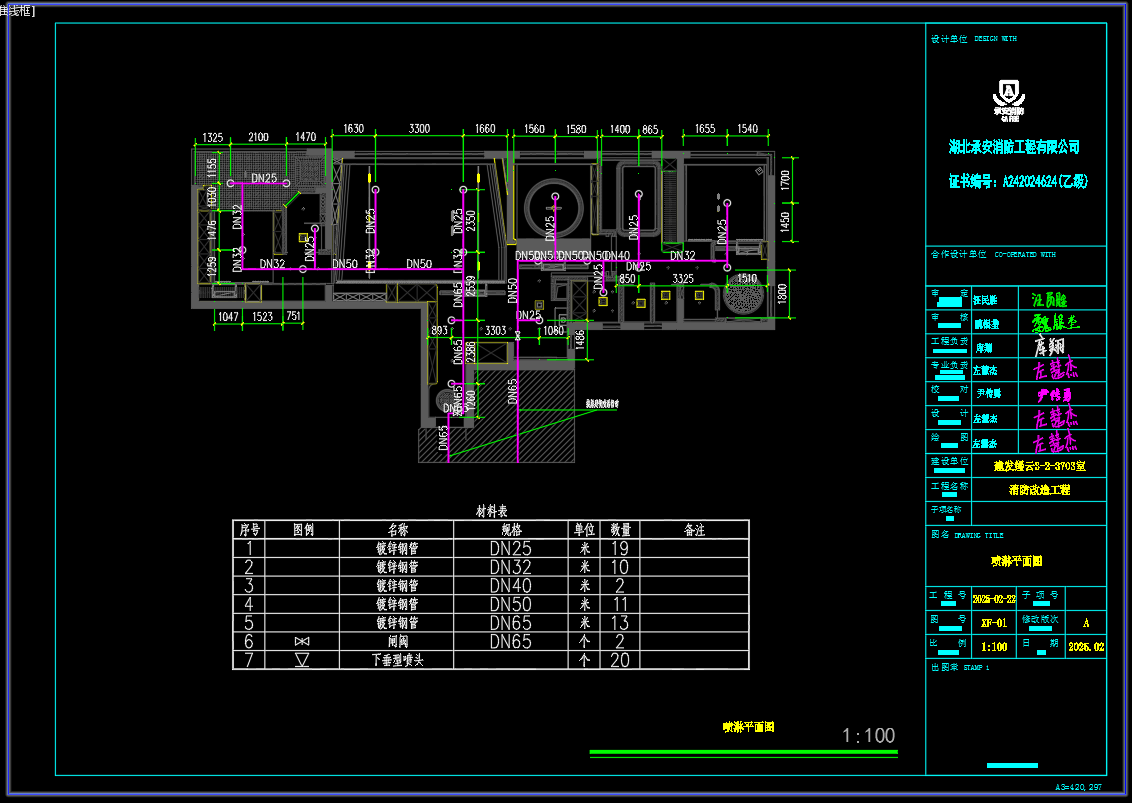Select the company name 湖北承安消防工程有限公司
The image size is (1132, 803).
[1014, 147]
